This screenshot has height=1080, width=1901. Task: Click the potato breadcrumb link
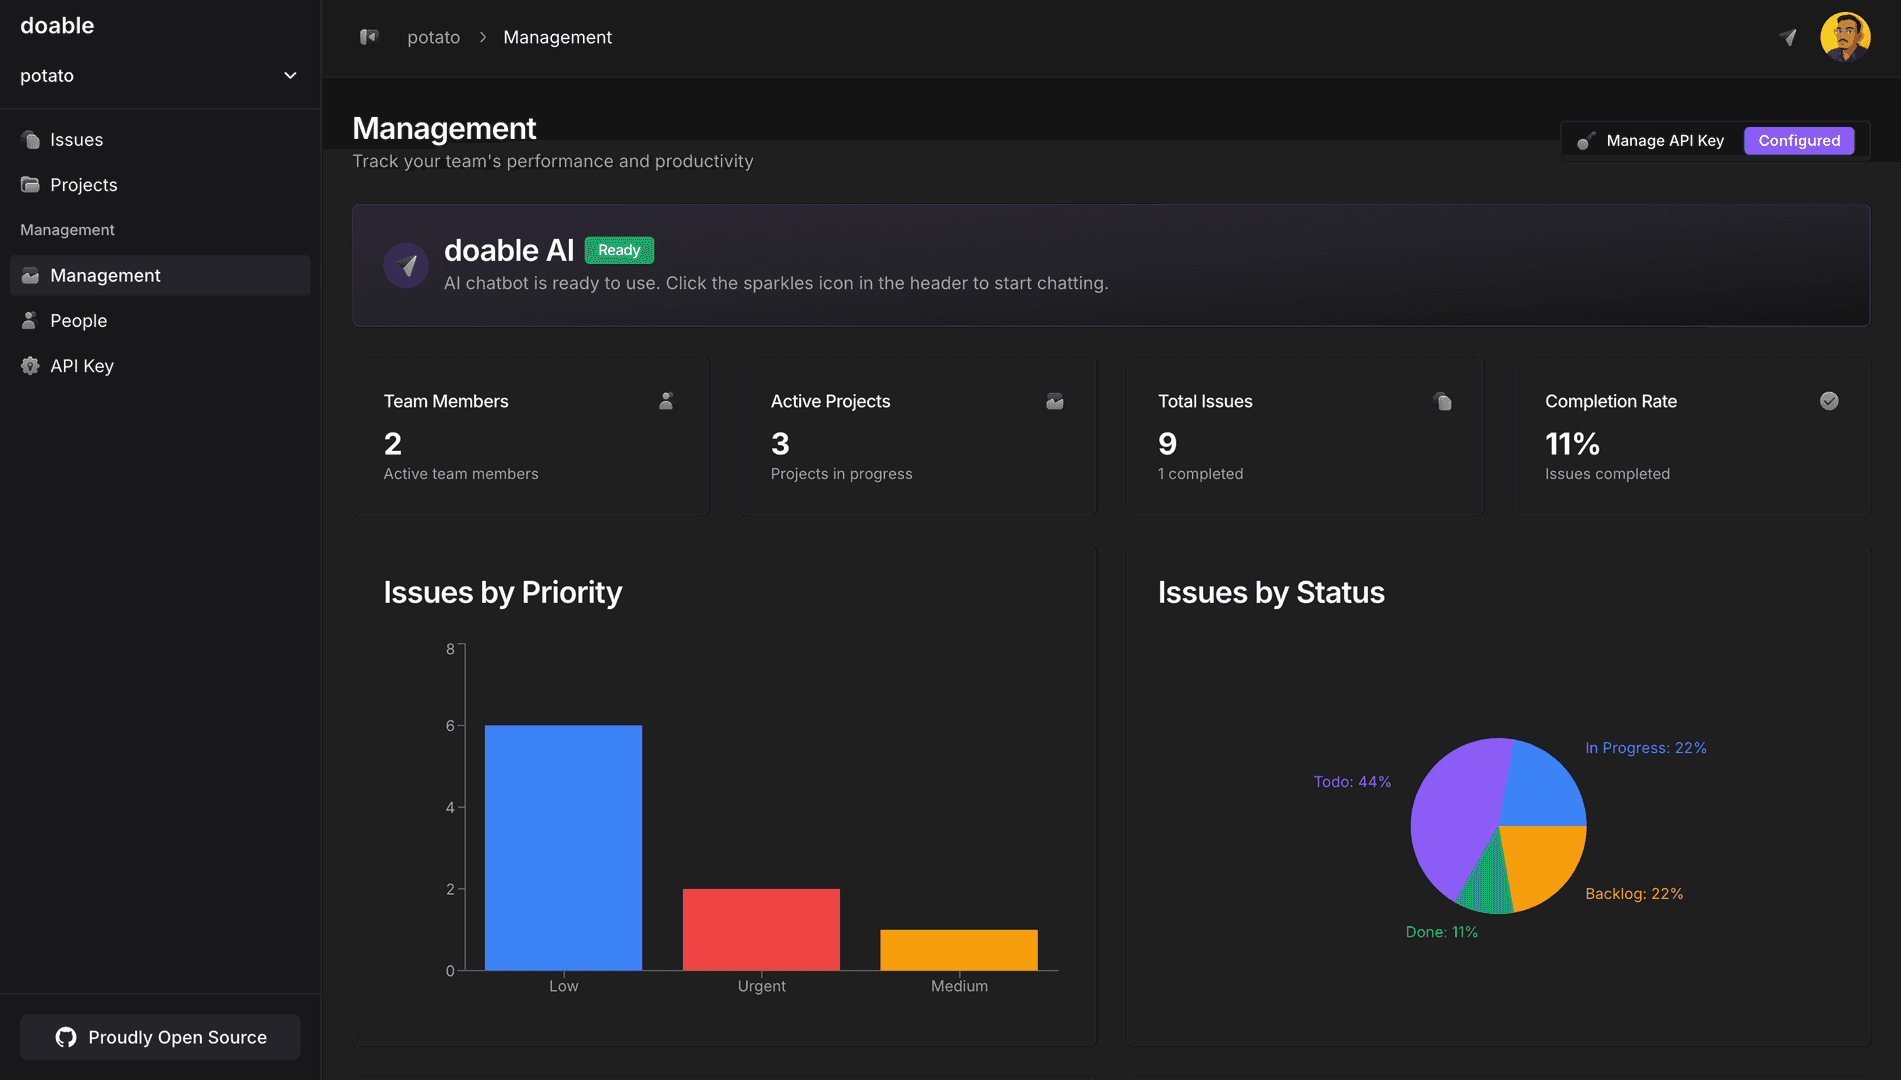point(433,37)
